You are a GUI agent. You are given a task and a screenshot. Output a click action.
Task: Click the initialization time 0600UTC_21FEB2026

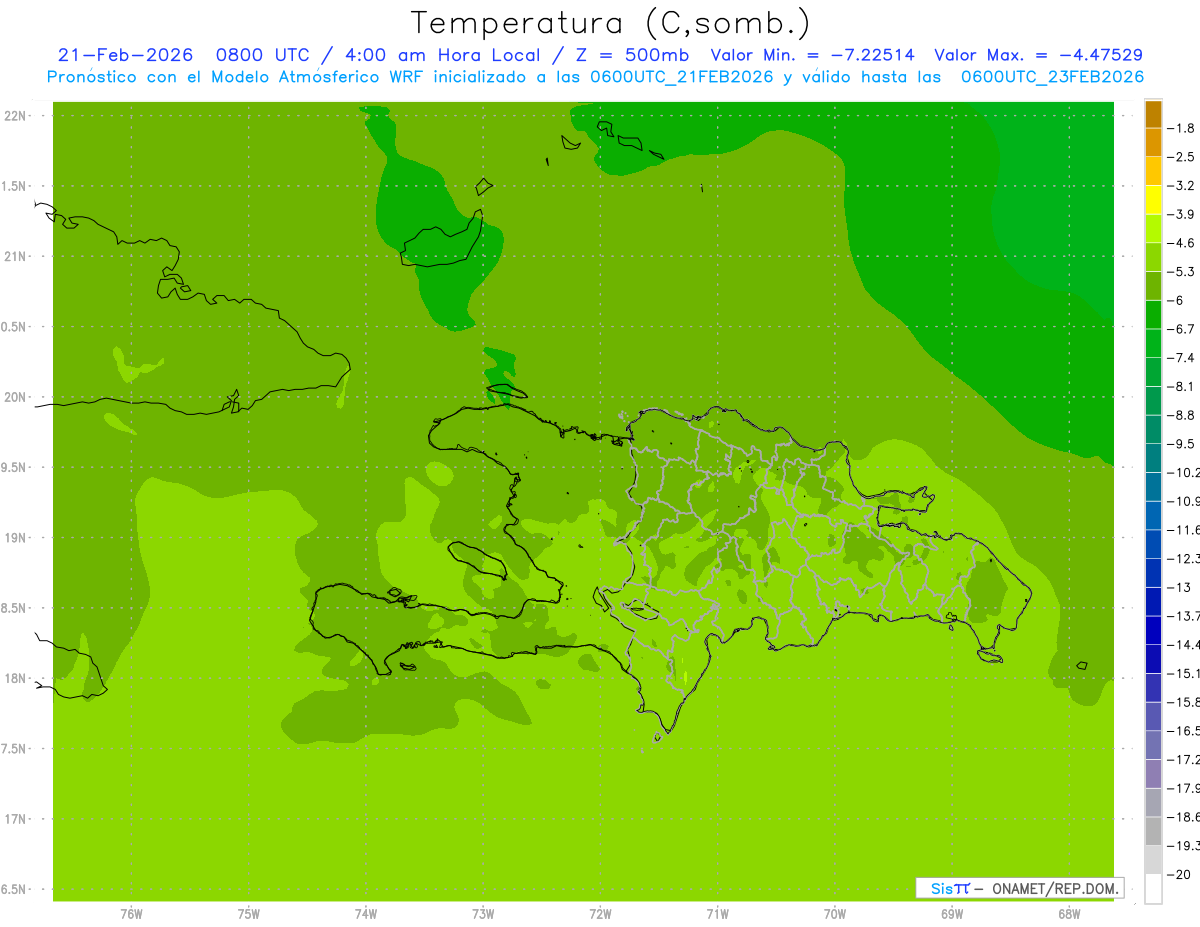(681, 77)
